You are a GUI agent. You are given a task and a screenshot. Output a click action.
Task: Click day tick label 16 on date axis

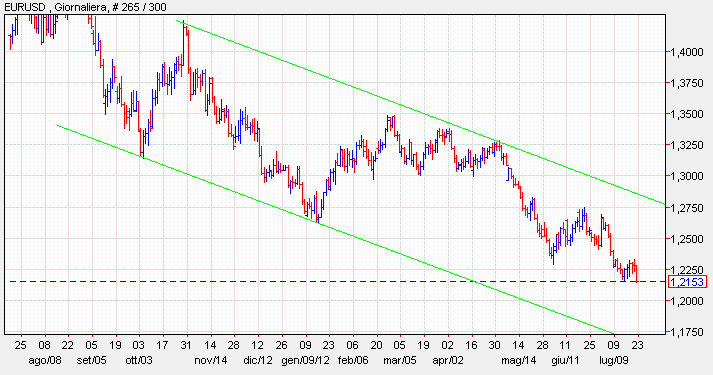pos(472,345)
